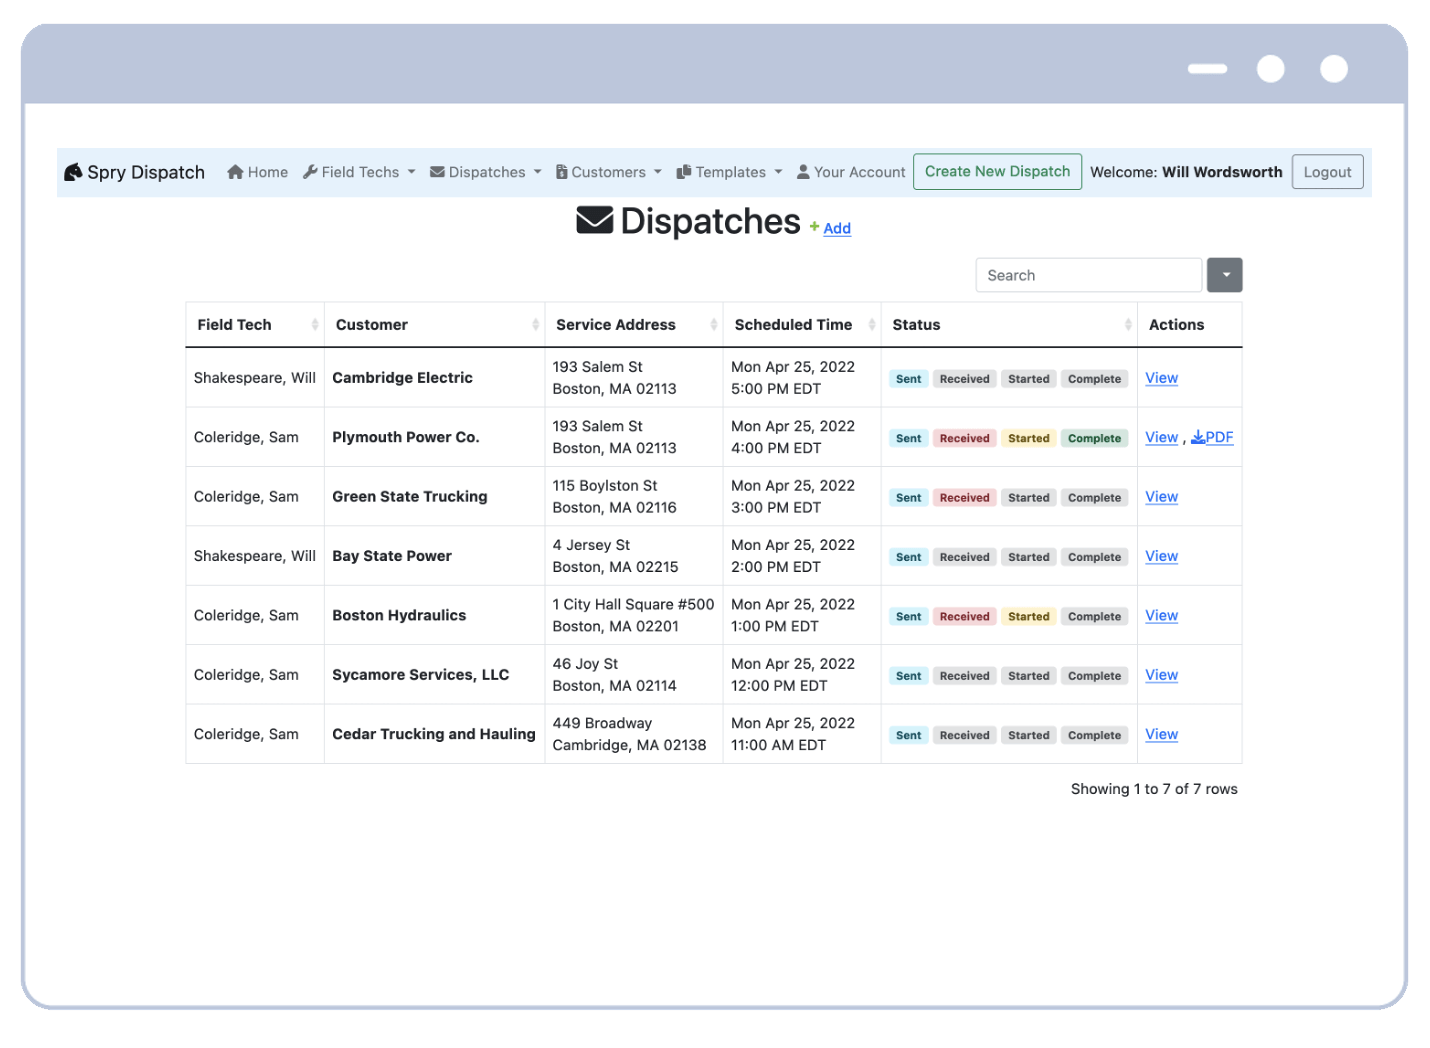Expand the Field Techs dropdown caret

(411, 172)
